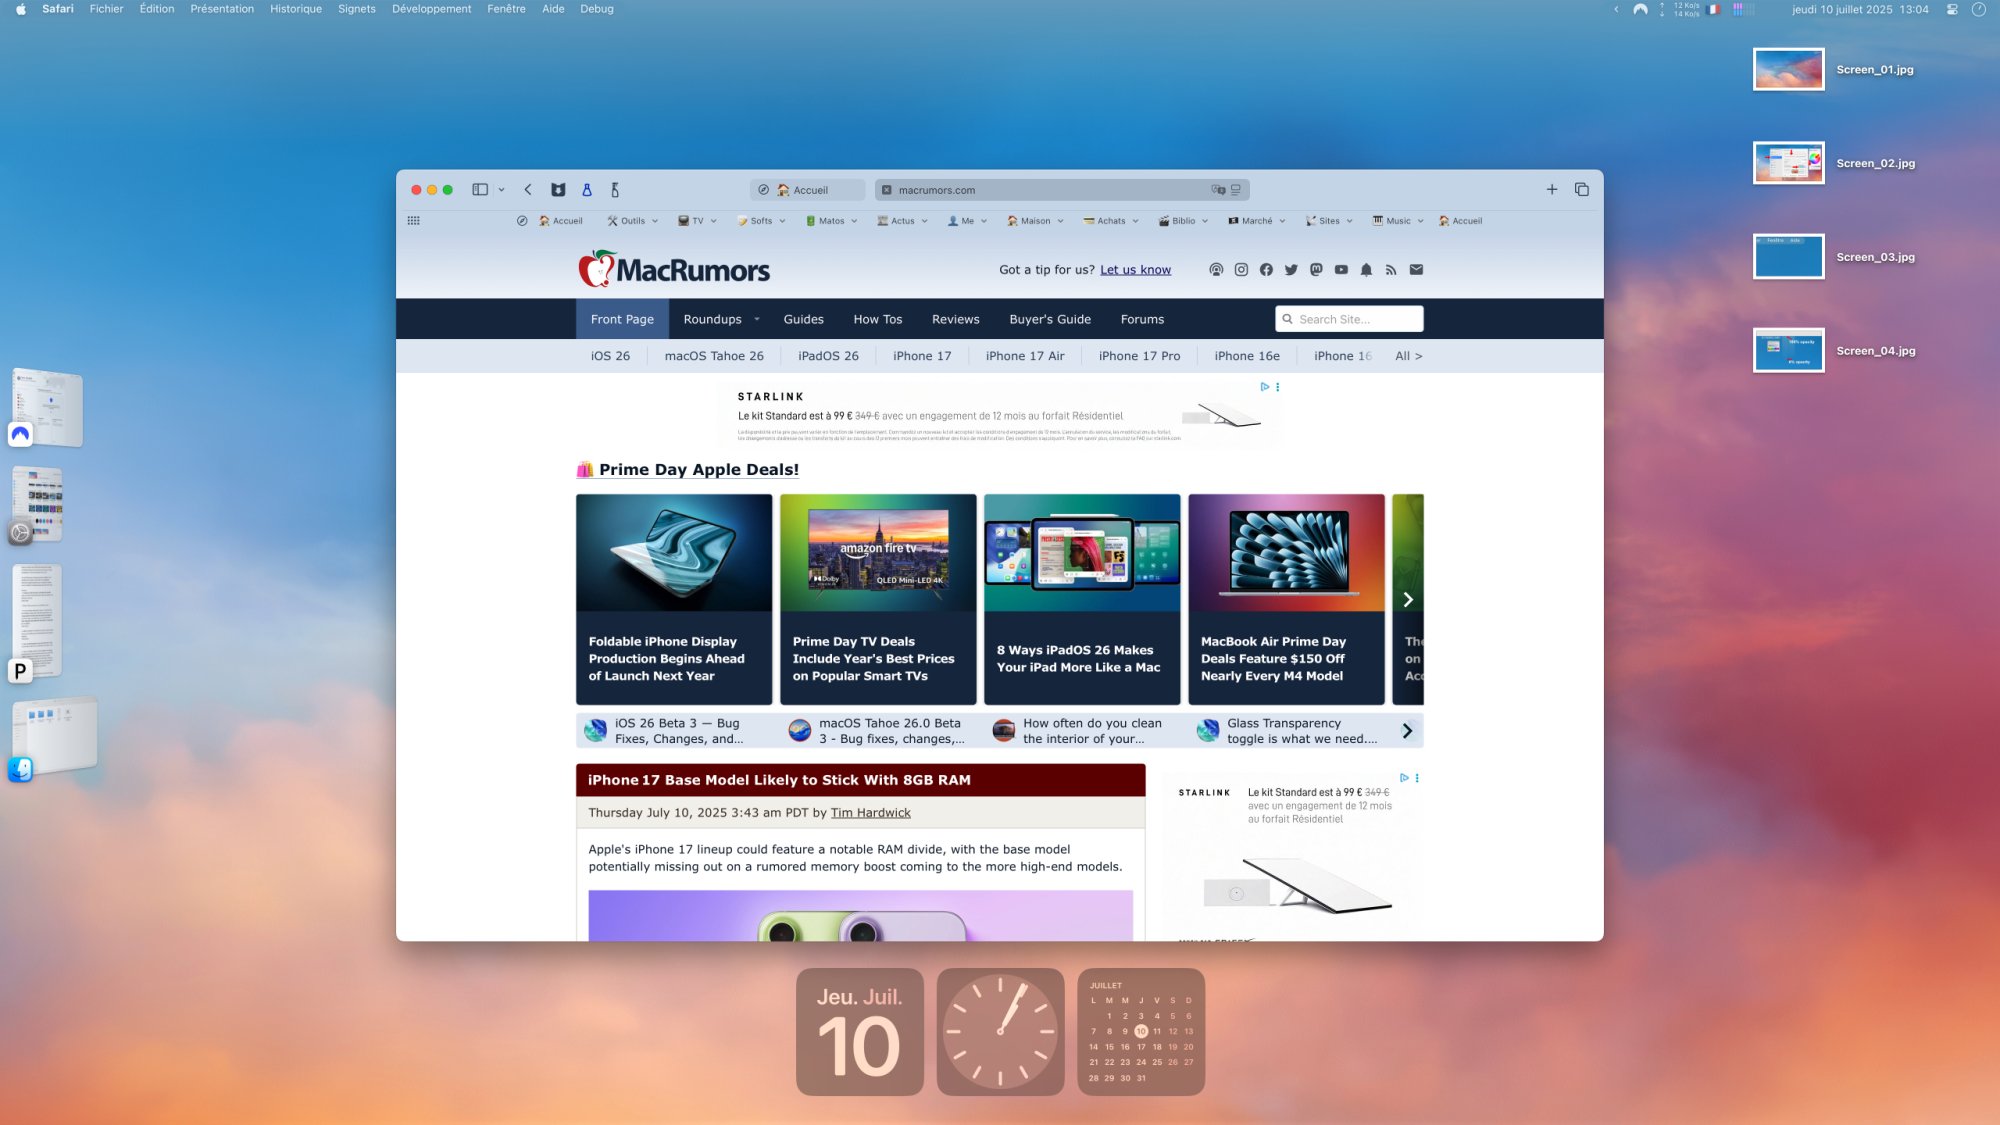Open the Matos bookmarks folder
Screen dimensions: 2000x1125
click(x=831, y=221)
